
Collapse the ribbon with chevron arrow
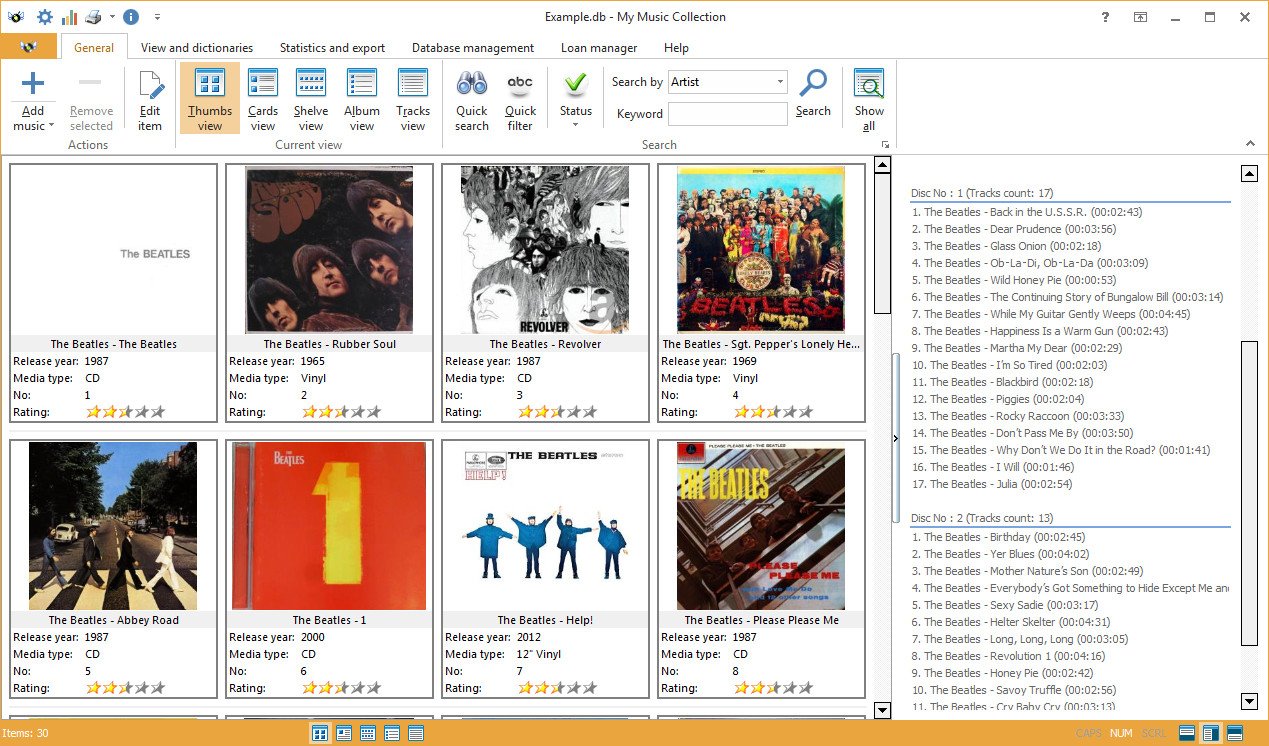coord(1250,144)
